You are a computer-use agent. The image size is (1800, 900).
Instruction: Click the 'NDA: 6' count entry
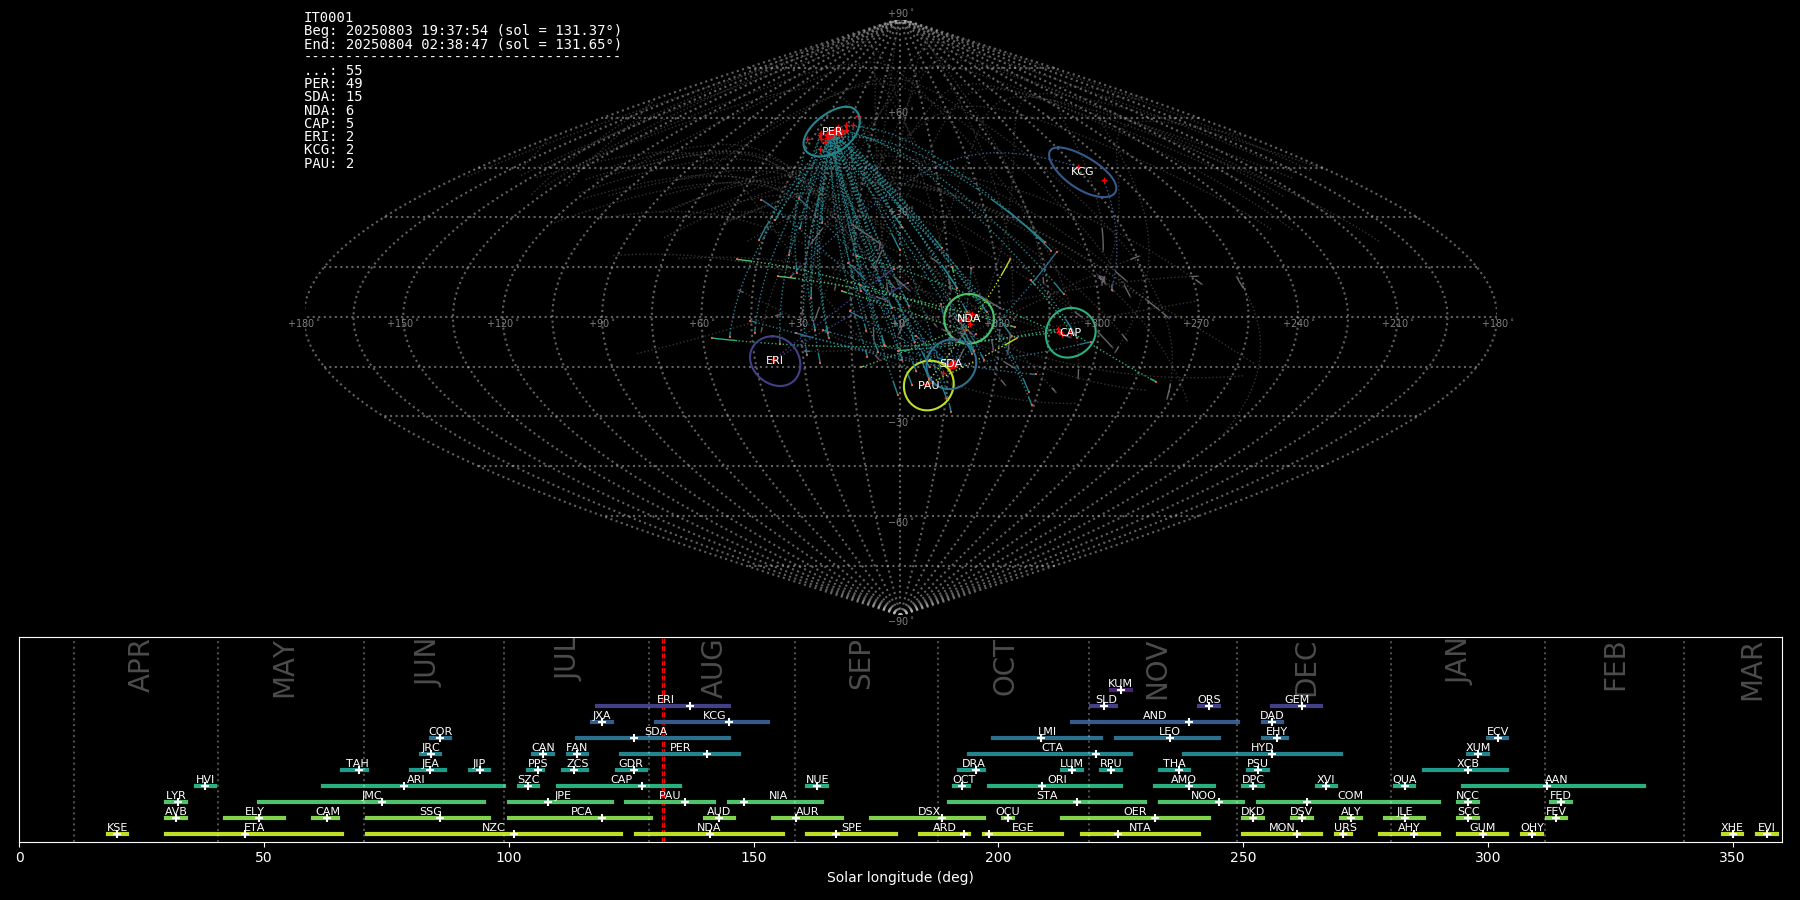point(329,111)
